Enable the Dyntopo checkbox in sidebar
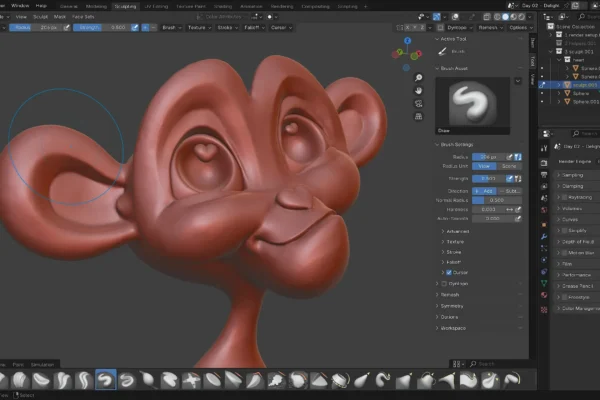The height and width of the screenshot is (400, 600). tap(444, 284)
